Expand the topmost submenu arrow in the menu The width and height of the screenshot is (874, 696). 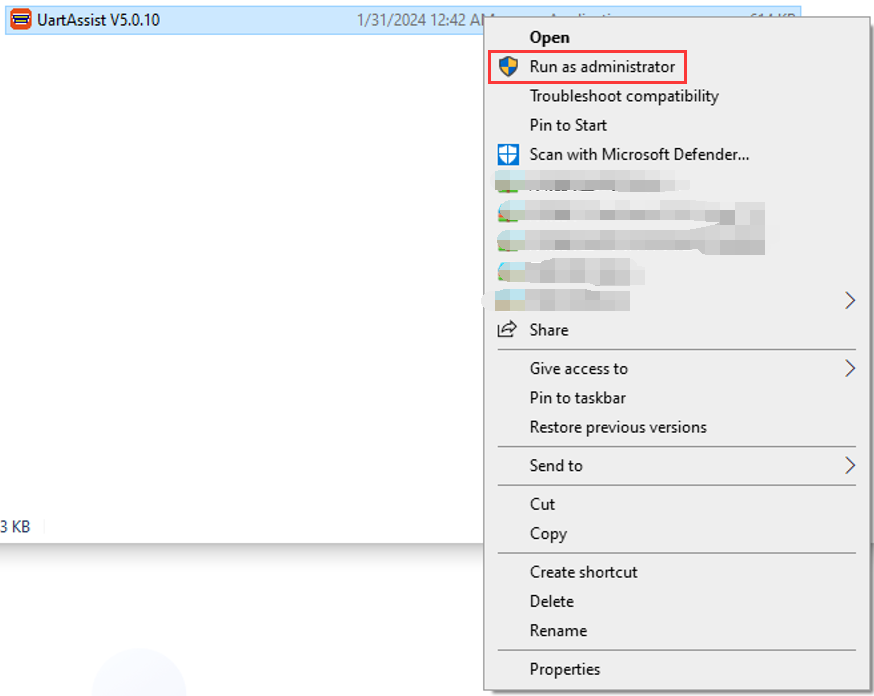click(849, 300)
